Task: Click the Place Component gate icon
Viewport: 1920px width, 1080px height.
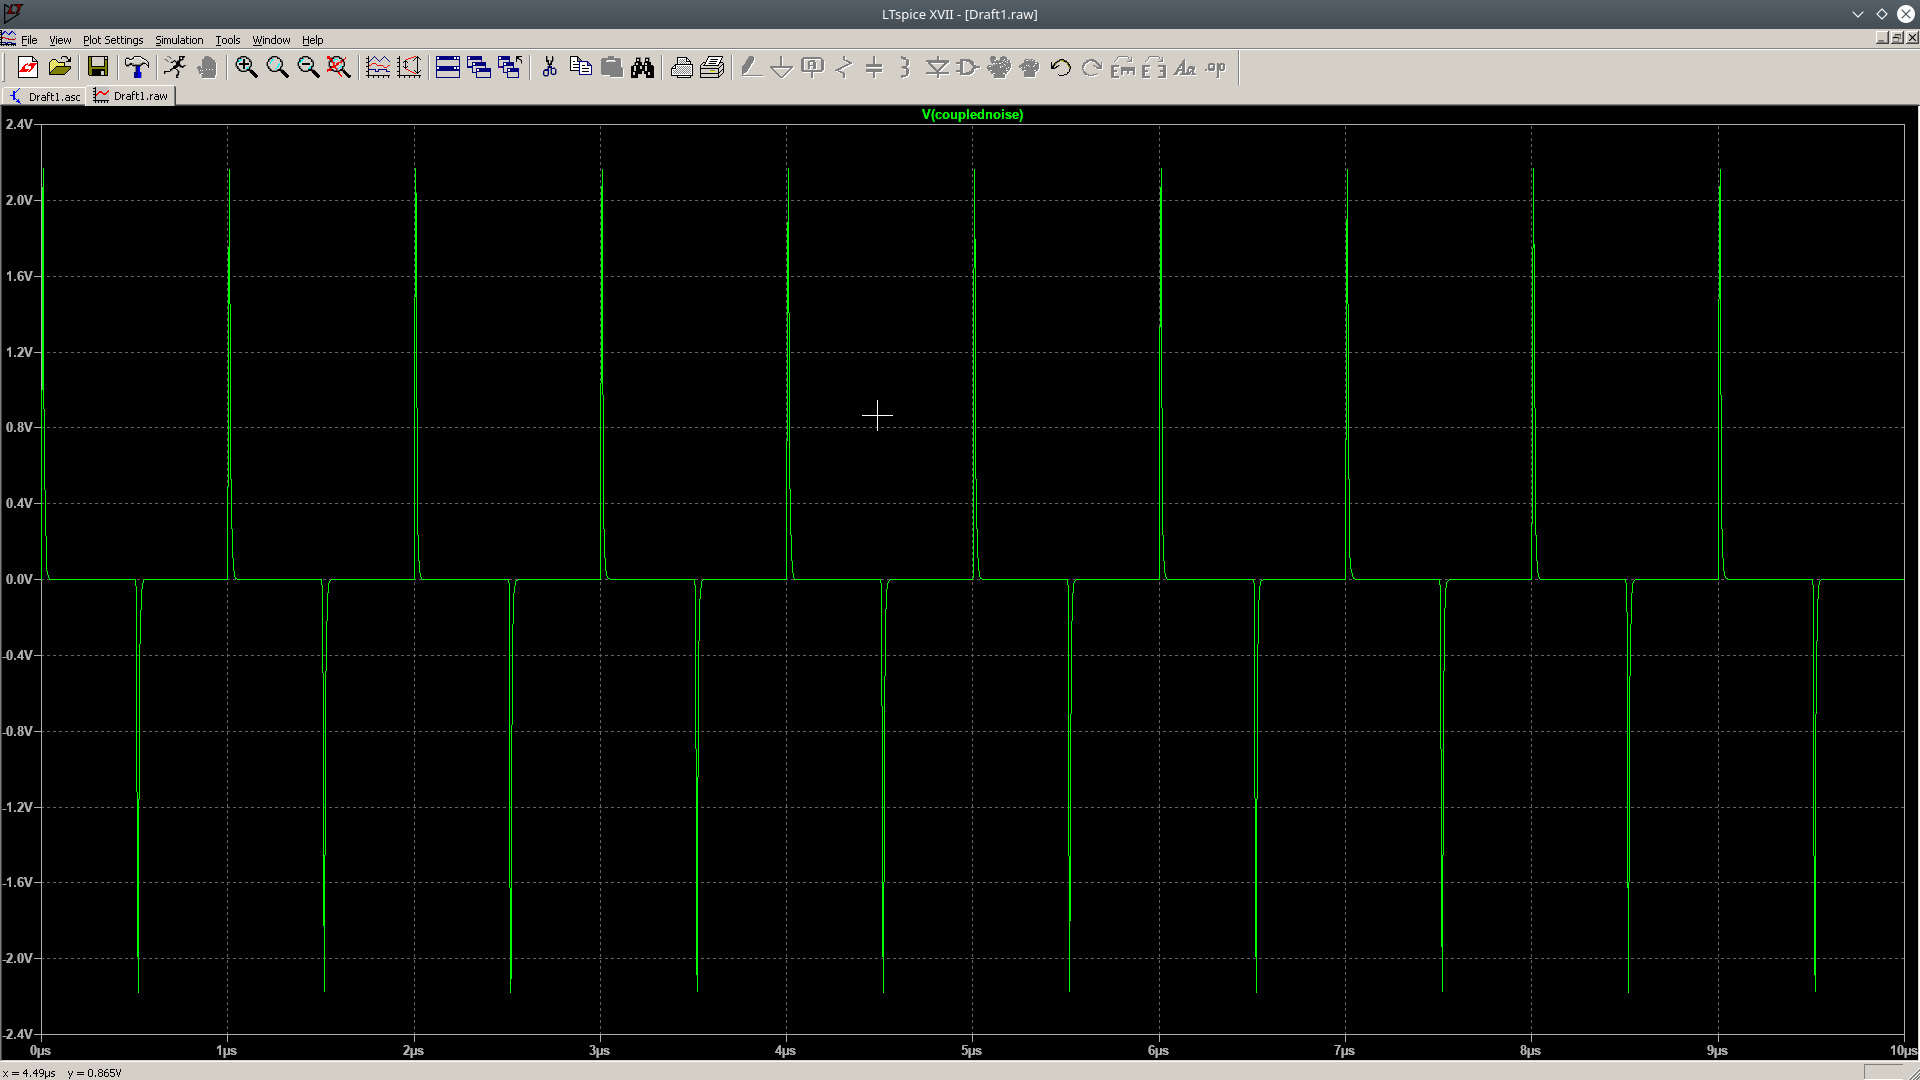Action: 967,67
